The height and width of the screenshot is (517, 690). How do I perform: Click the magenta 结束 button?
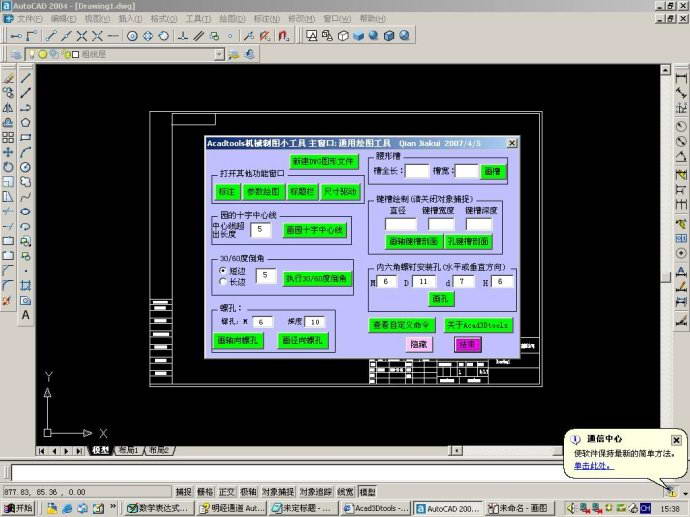point(467,344)
